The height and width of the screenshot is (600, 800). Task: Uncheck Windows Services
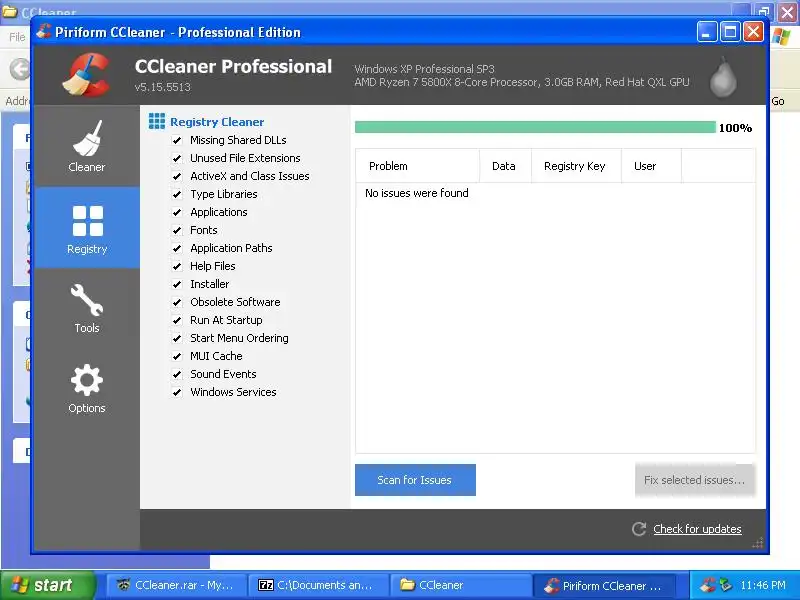point(177,392)
